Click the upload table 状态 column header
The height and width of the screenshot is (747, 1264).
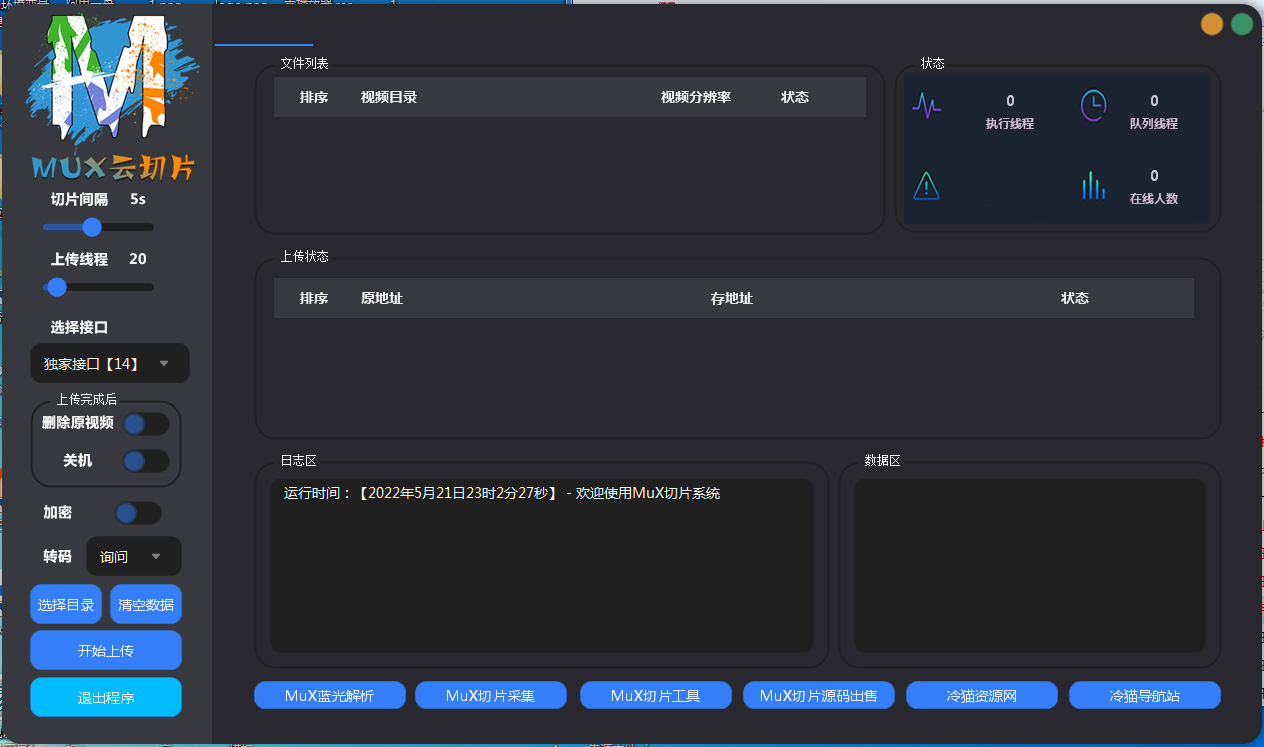tap(1075, 298)
